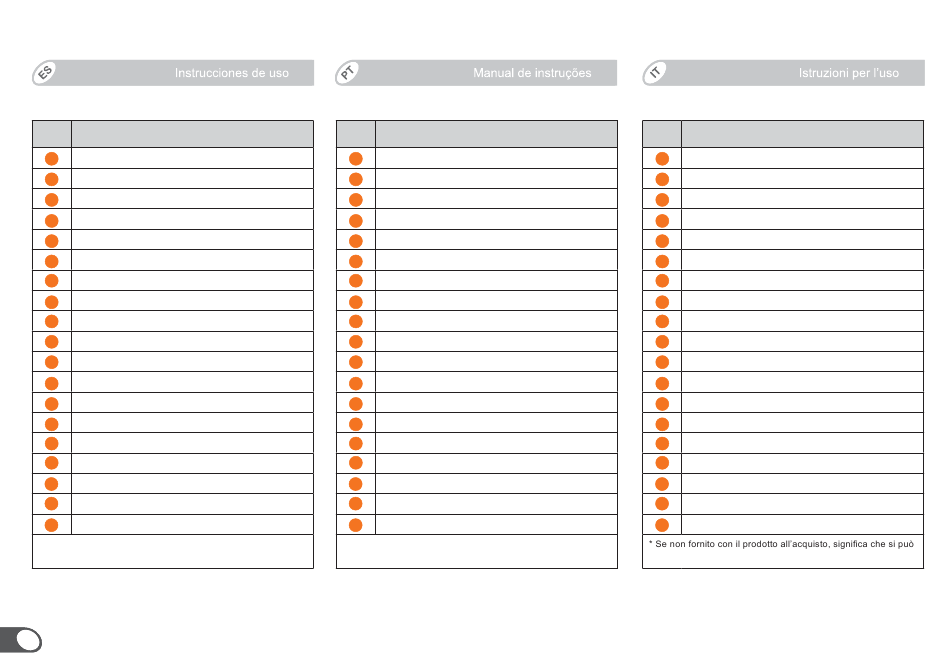Select first orange circle in Italian table
The height and width of the screenshot is (672, 950).
(x=662, y=158)
